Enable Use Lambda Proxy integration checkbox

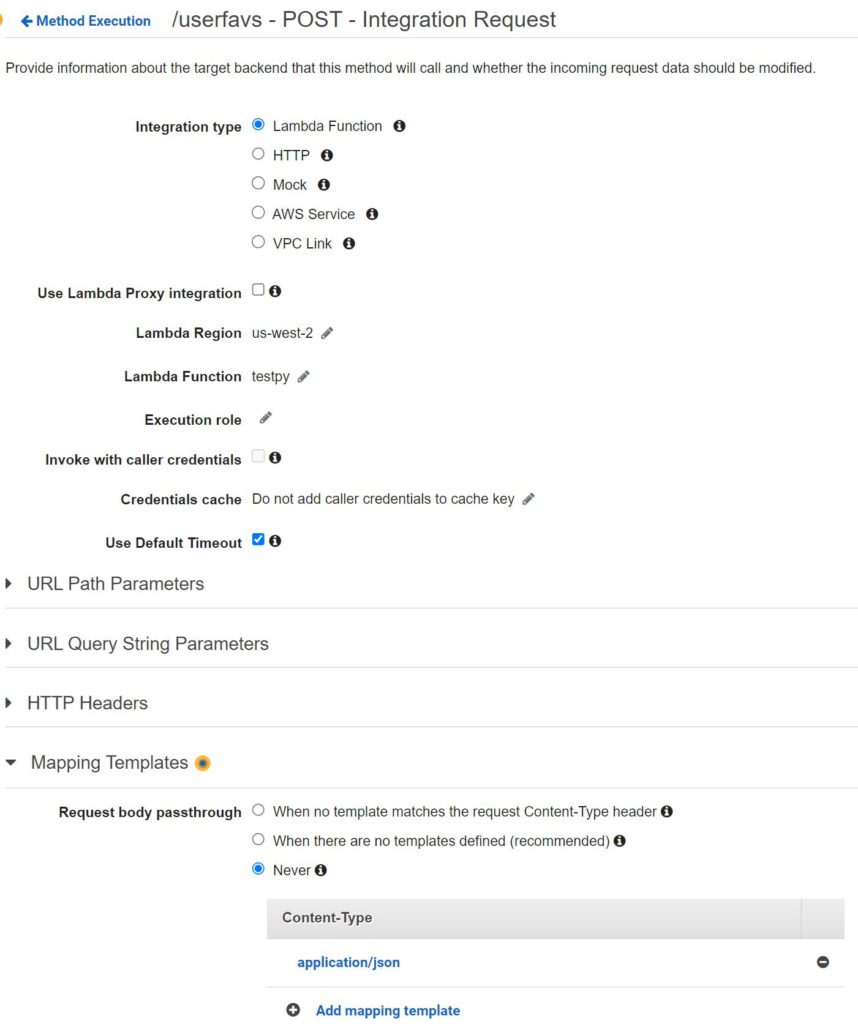(259, 290)
